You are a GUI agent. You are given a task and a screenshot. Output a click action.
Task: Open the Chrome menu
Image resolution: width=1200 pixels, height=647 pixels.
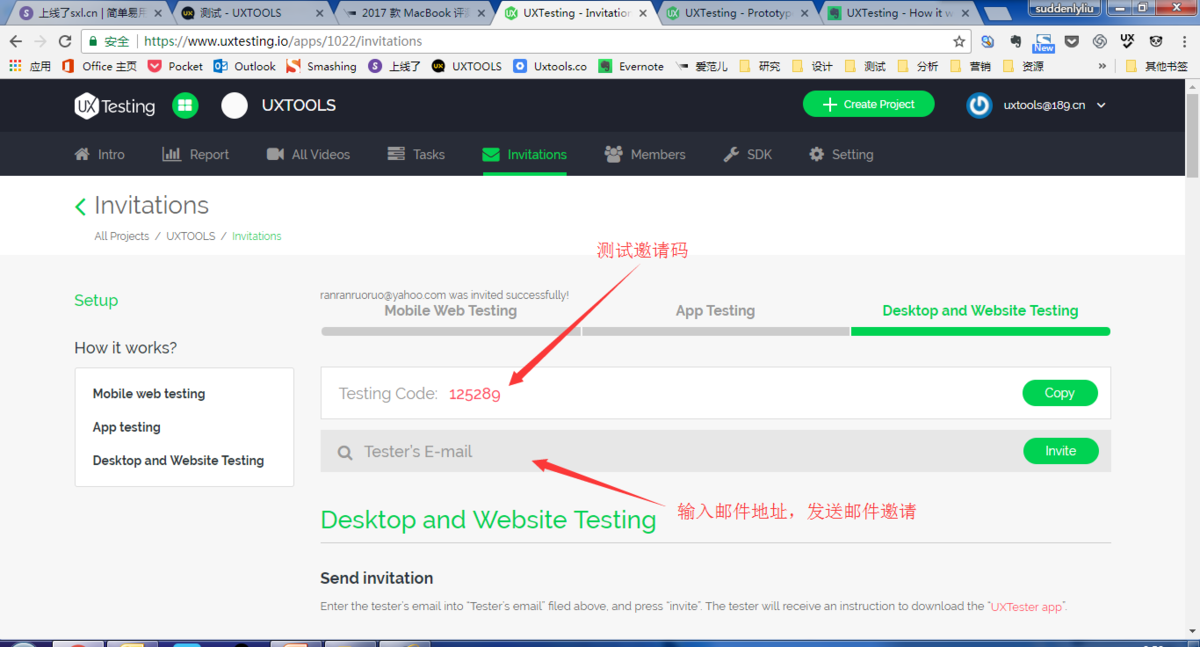1184,41
